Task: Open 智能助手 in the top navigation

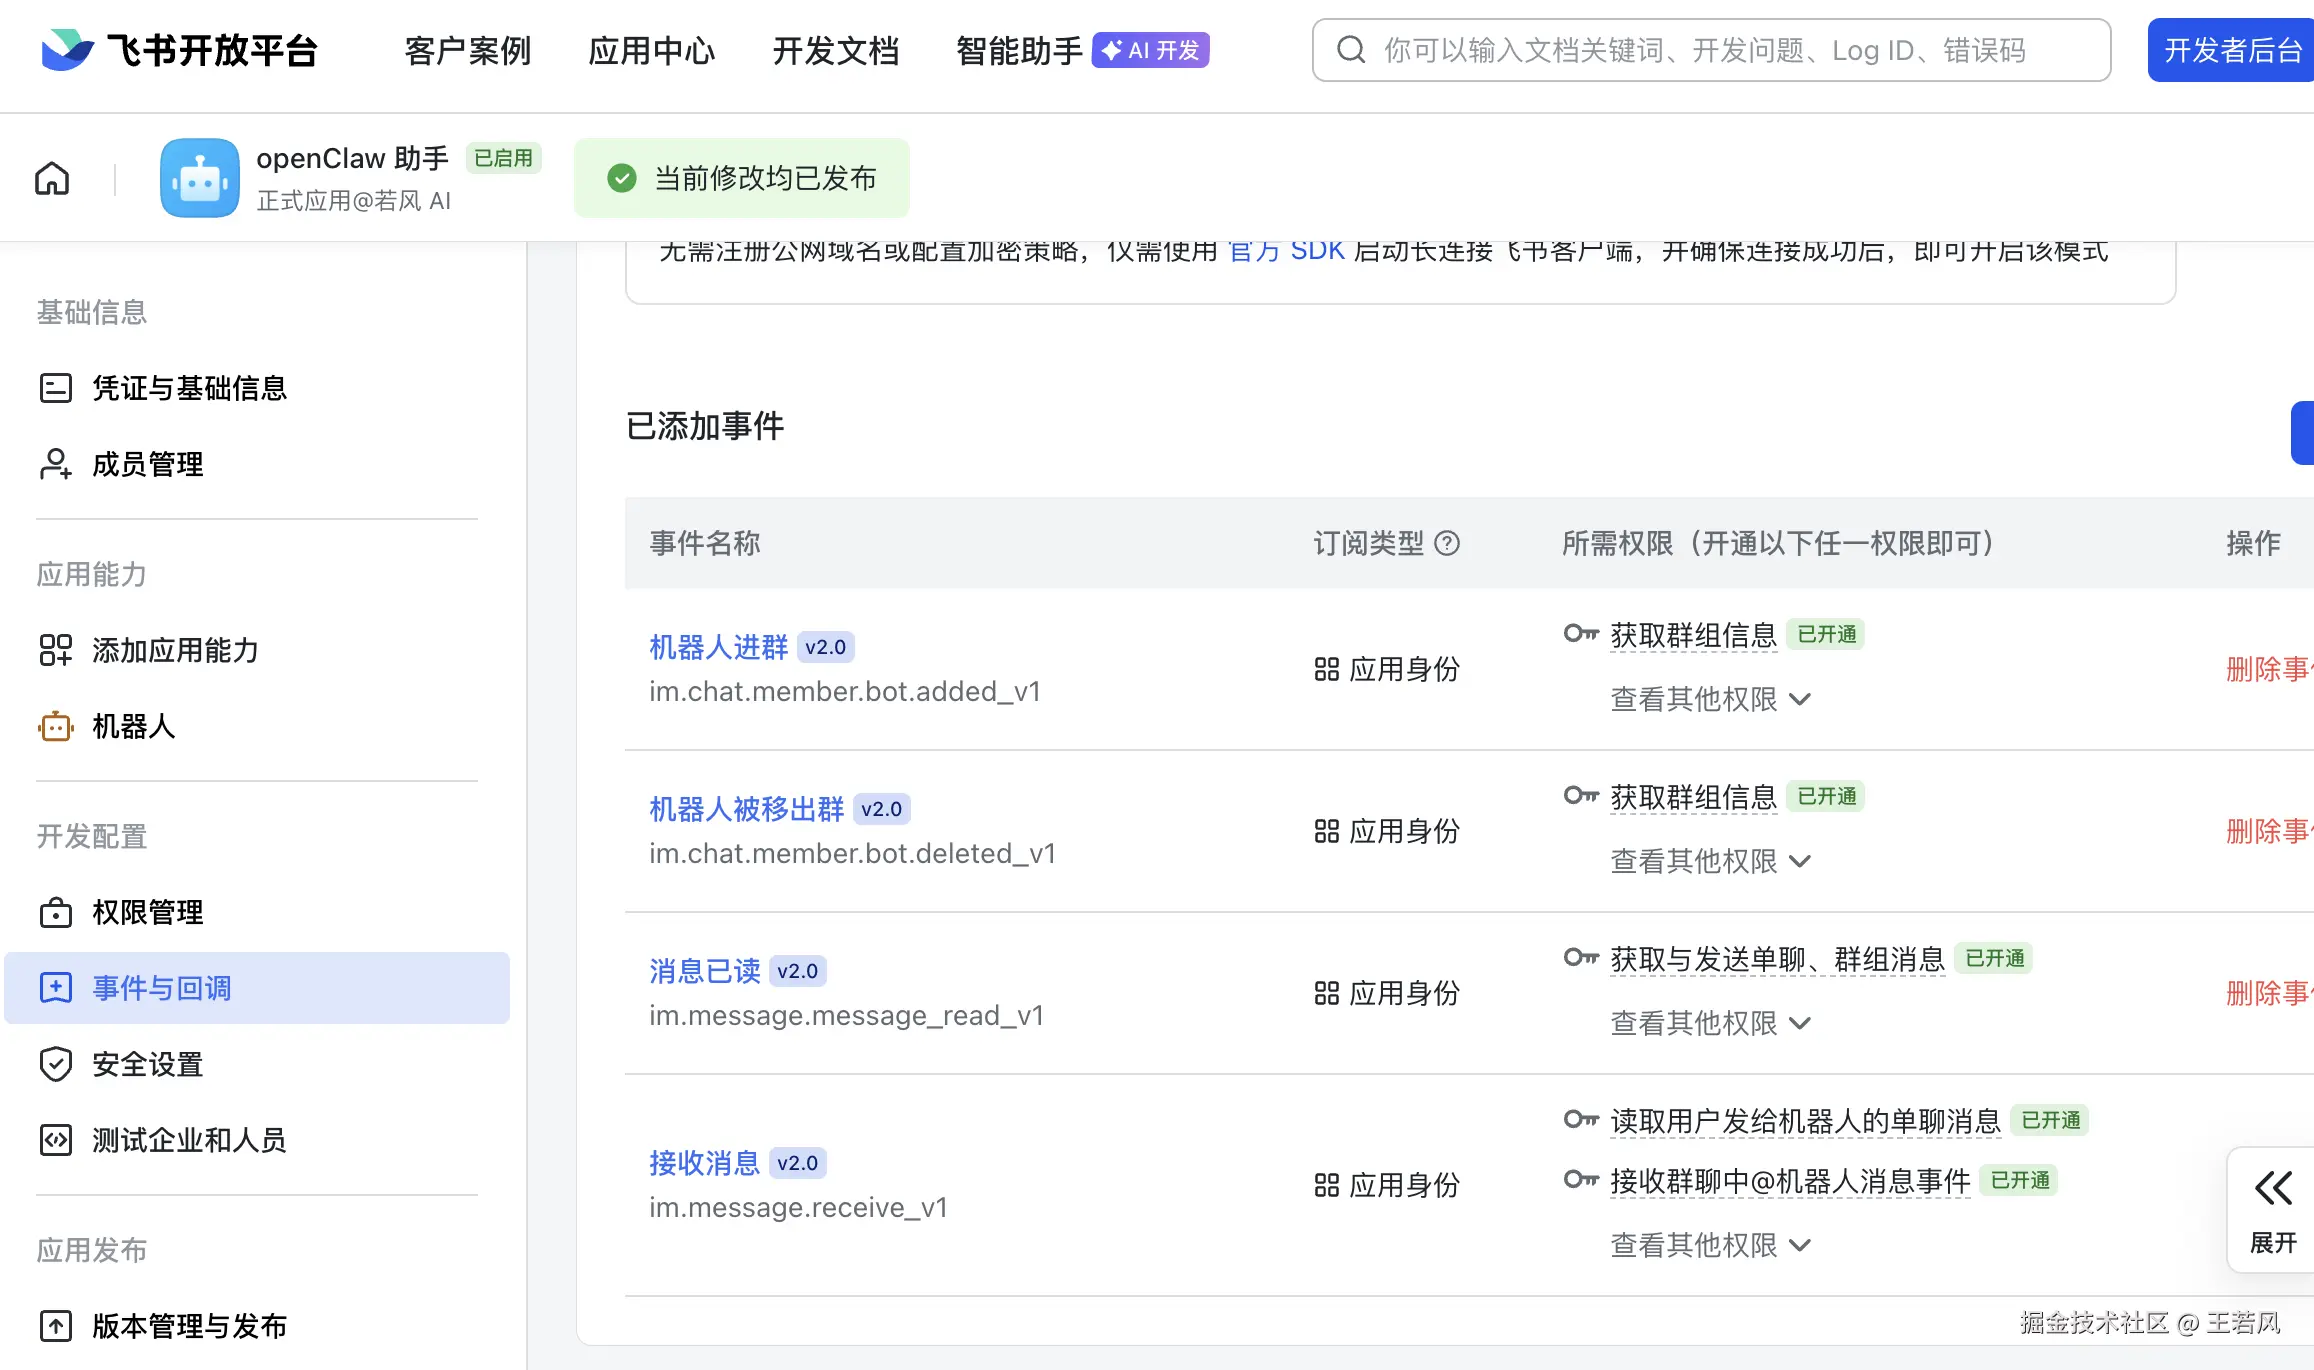Action: point(1019,50)
